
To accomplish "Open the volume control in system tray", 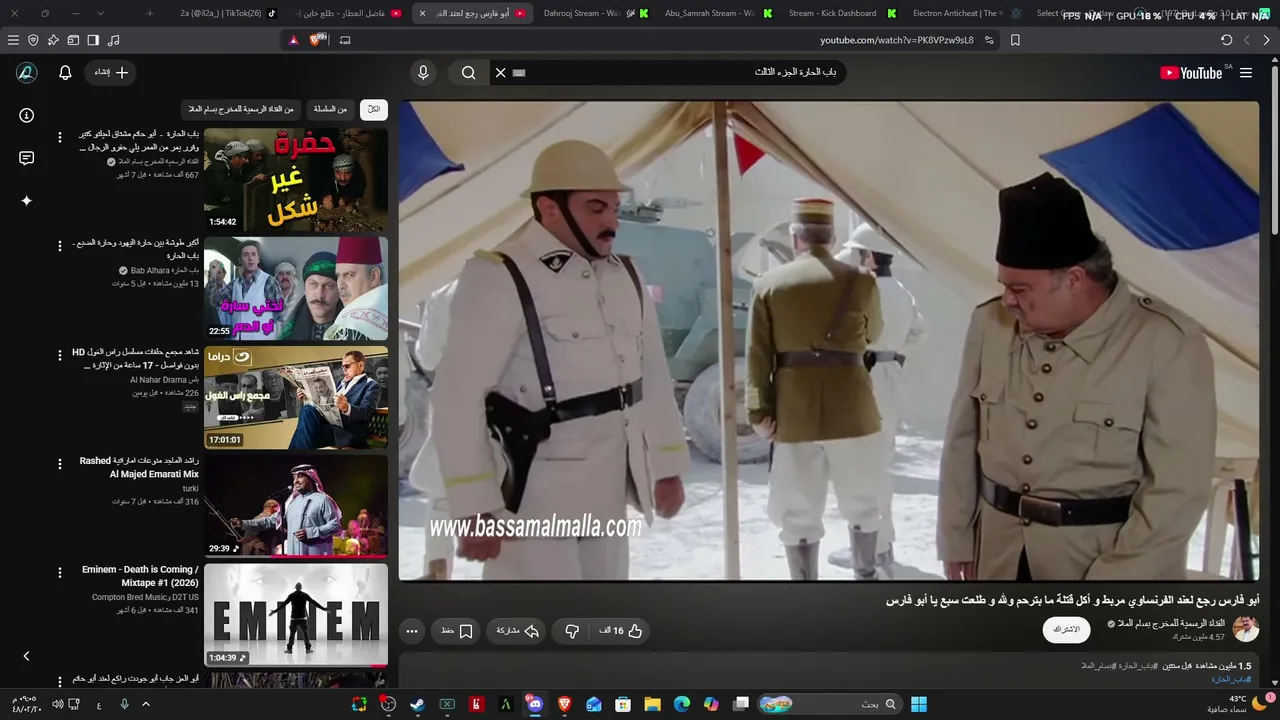I will (57, 704).
